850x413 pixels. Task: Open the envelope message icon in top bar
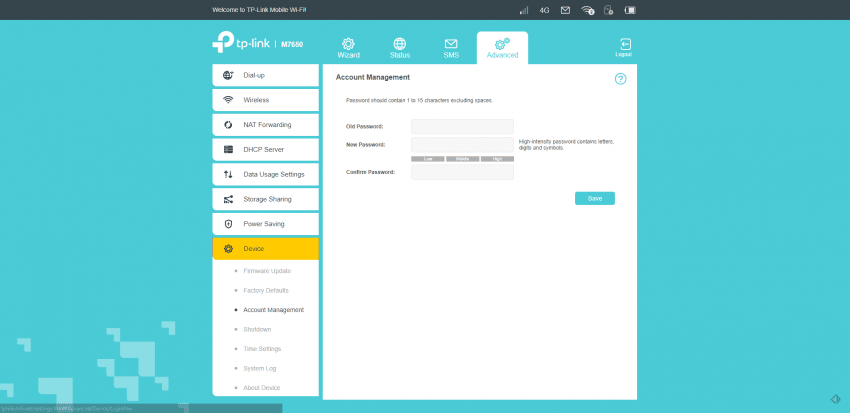click(x=565, y=10)
